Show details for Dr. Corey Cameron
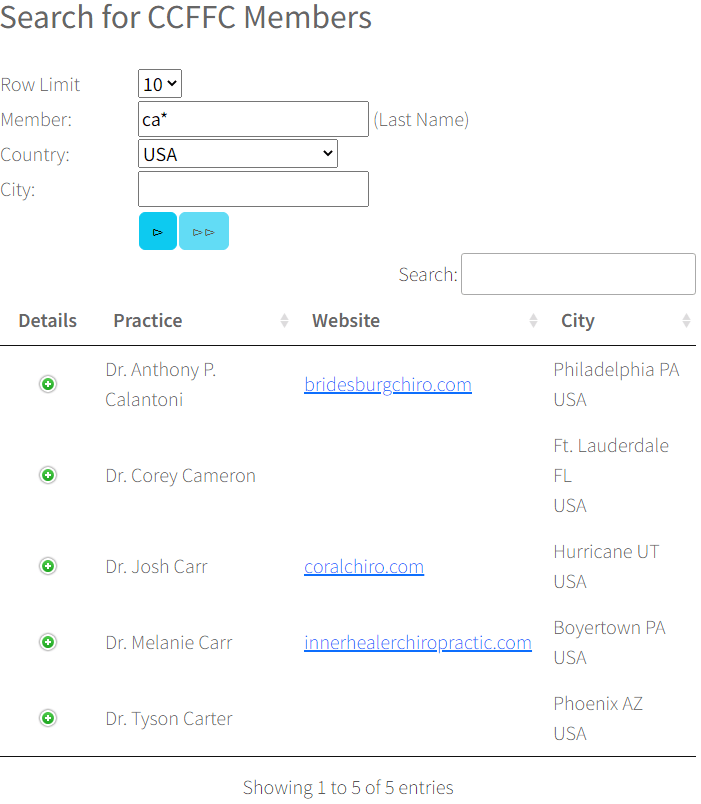Image resolution: width=701 pixels, height=804 pixels. pyautogui.click(x=48, y=475)
